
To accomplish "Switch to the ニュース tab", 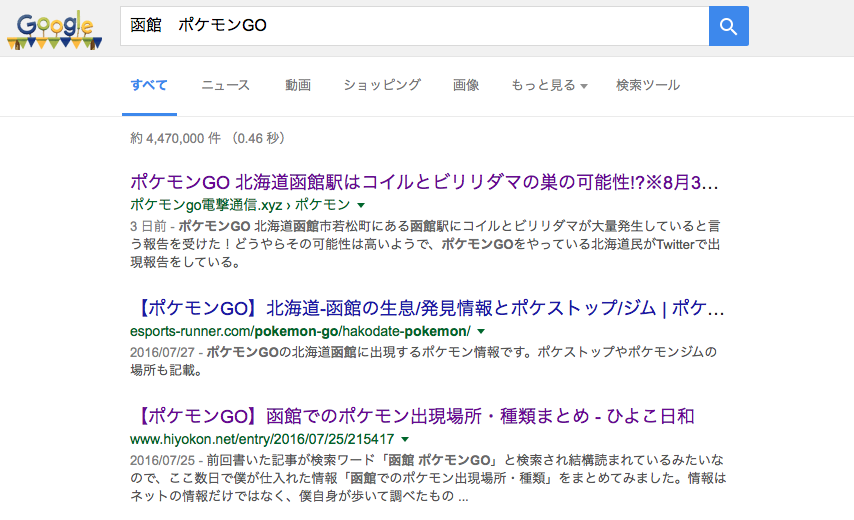I will click(x=225, y=85).
